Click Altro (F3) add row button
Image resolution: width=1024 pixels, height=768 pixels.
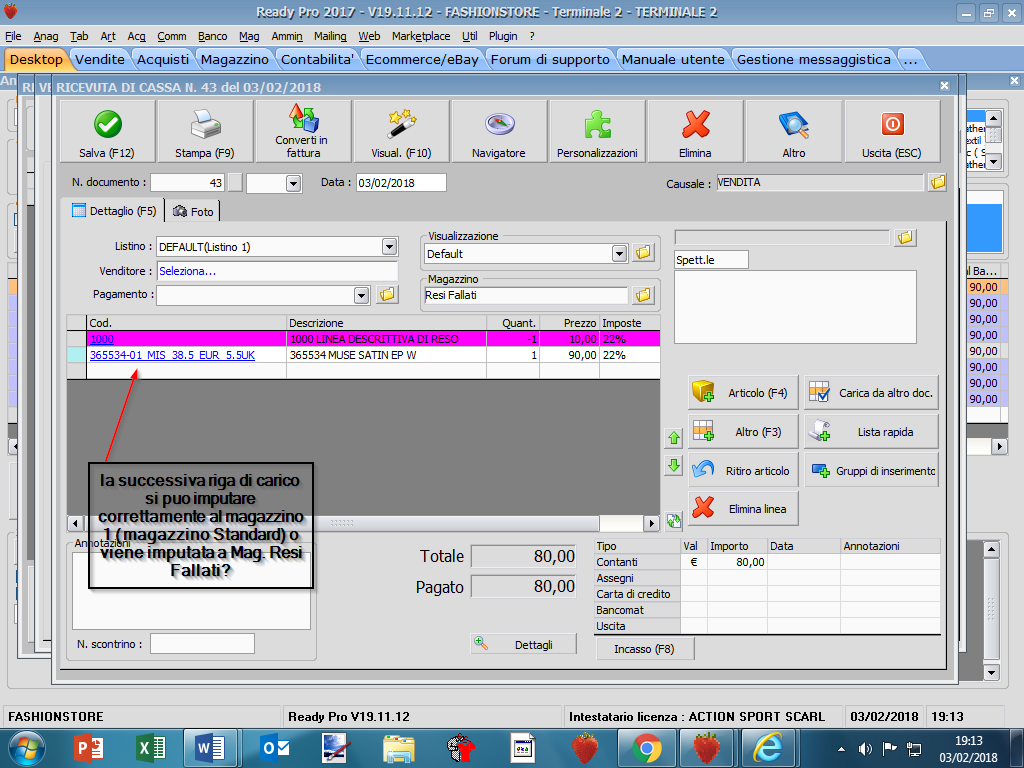pyautogui.click(x=743, y=432)
